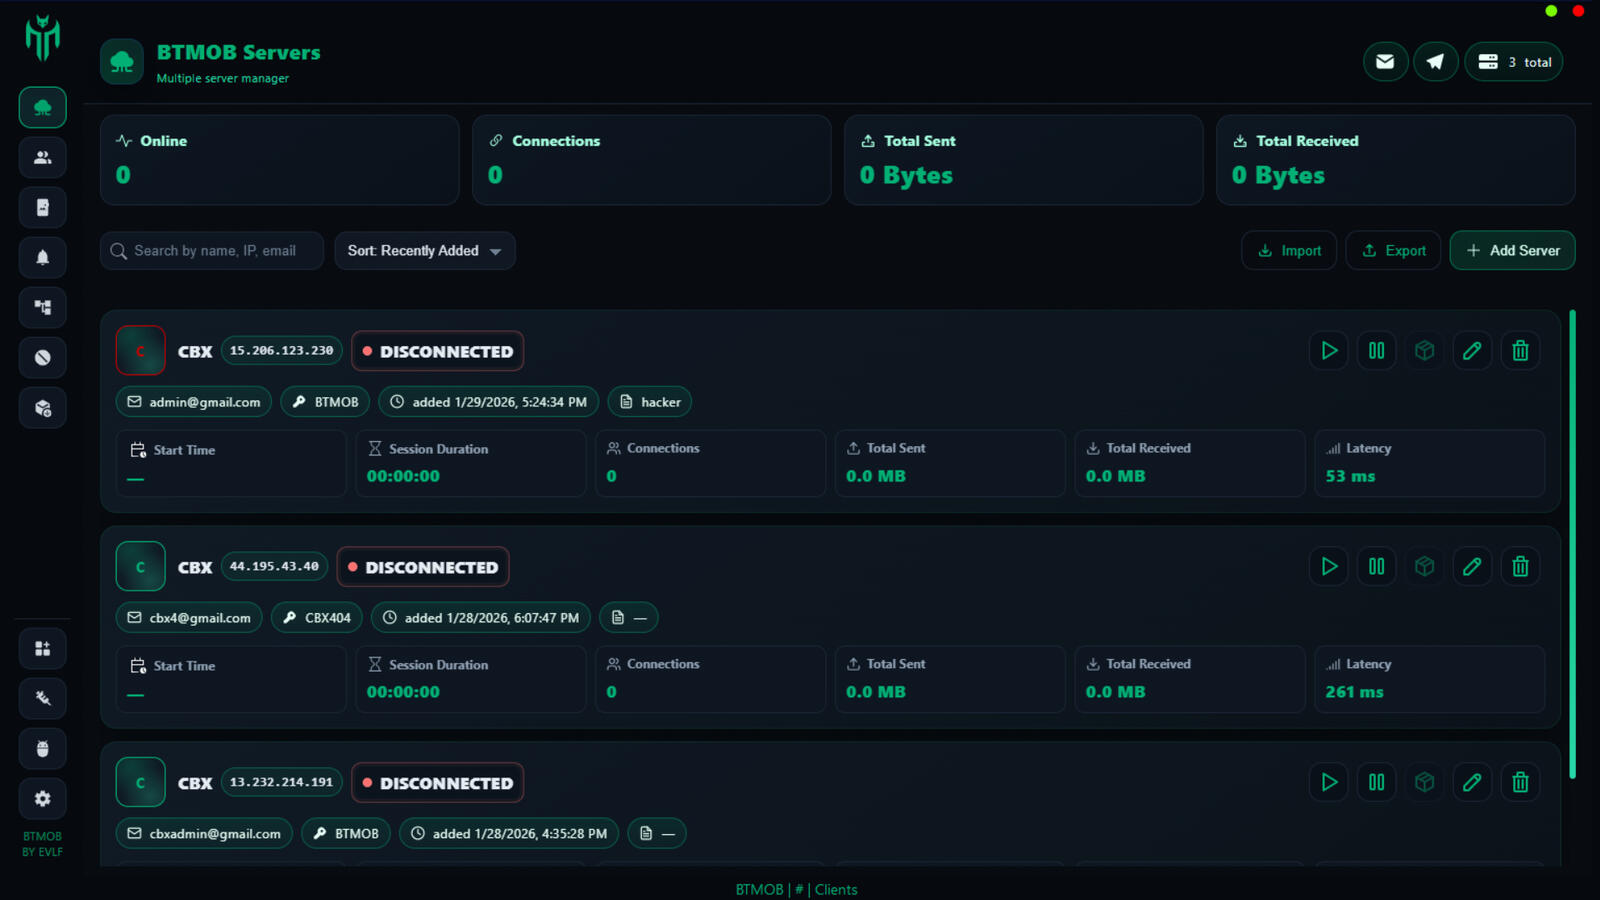Viewport: 1600px width, 900px height.
Task: Start server 44.195.43.40 with play icon
Action: (1329, 567)
